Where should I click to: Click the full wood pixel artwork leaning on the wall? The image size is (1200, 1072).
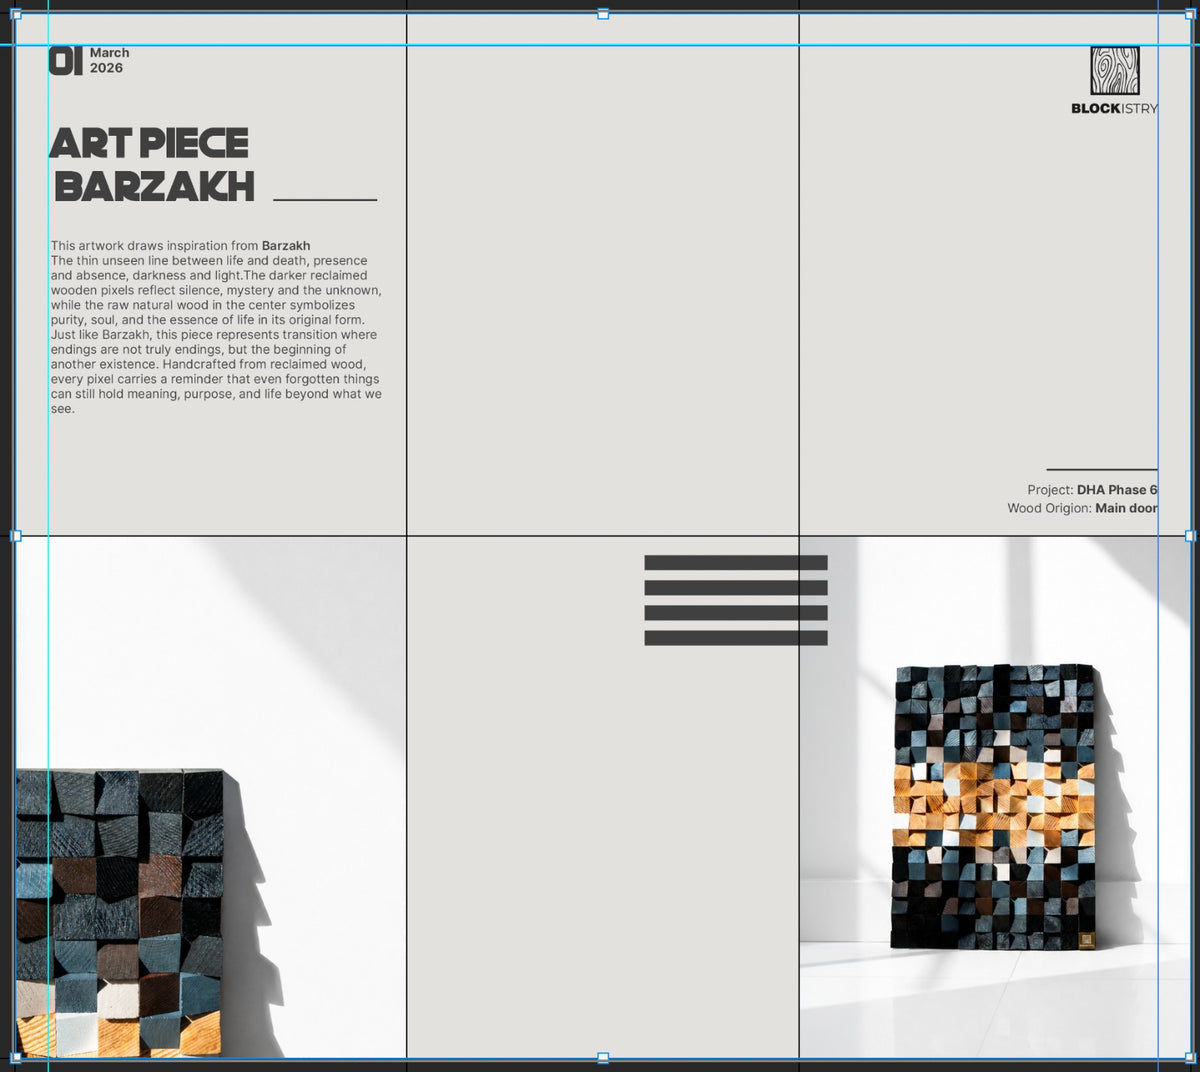point(995,806)
